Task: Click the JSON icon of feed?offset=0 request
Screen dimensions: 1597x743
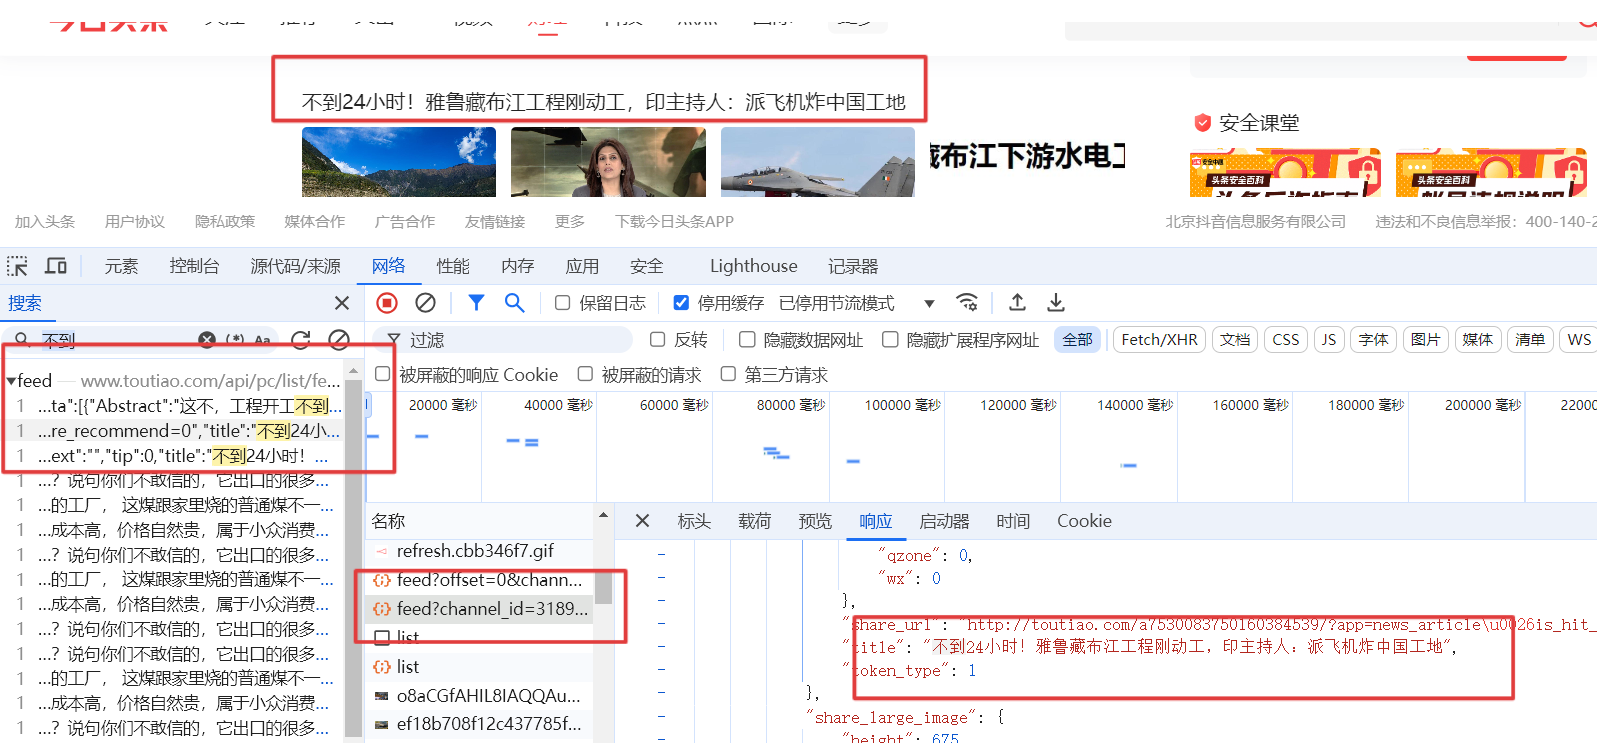Action: tap(382, 580)
